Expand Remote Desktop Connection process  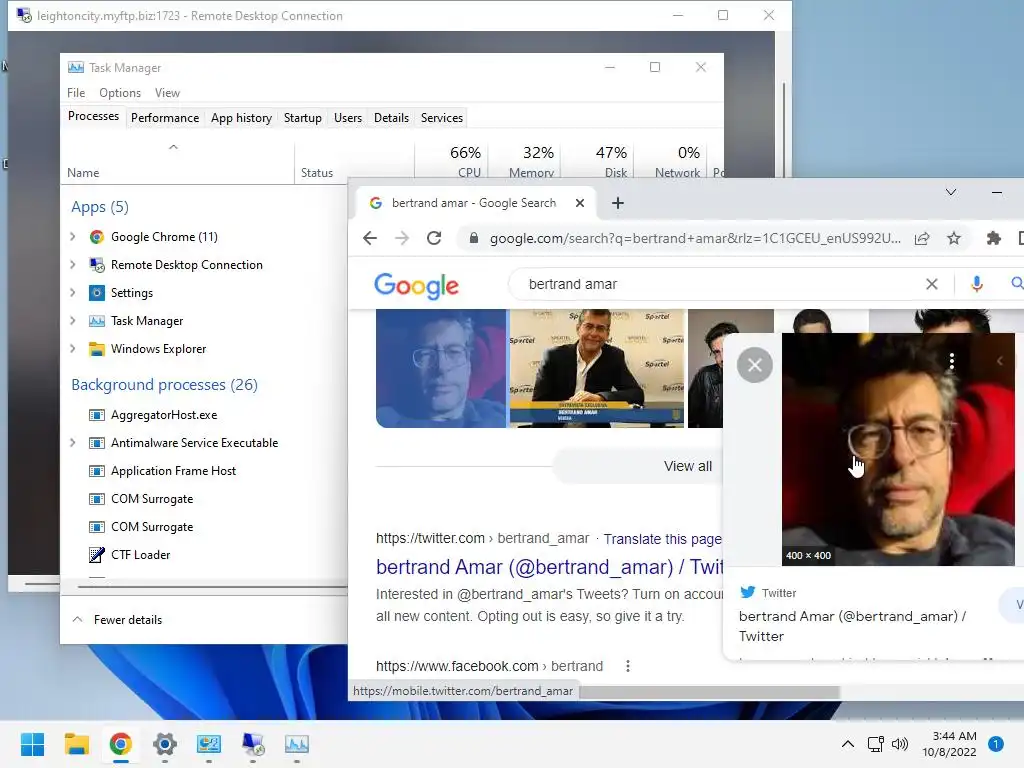pyautogui.click(x=72, y=264)
